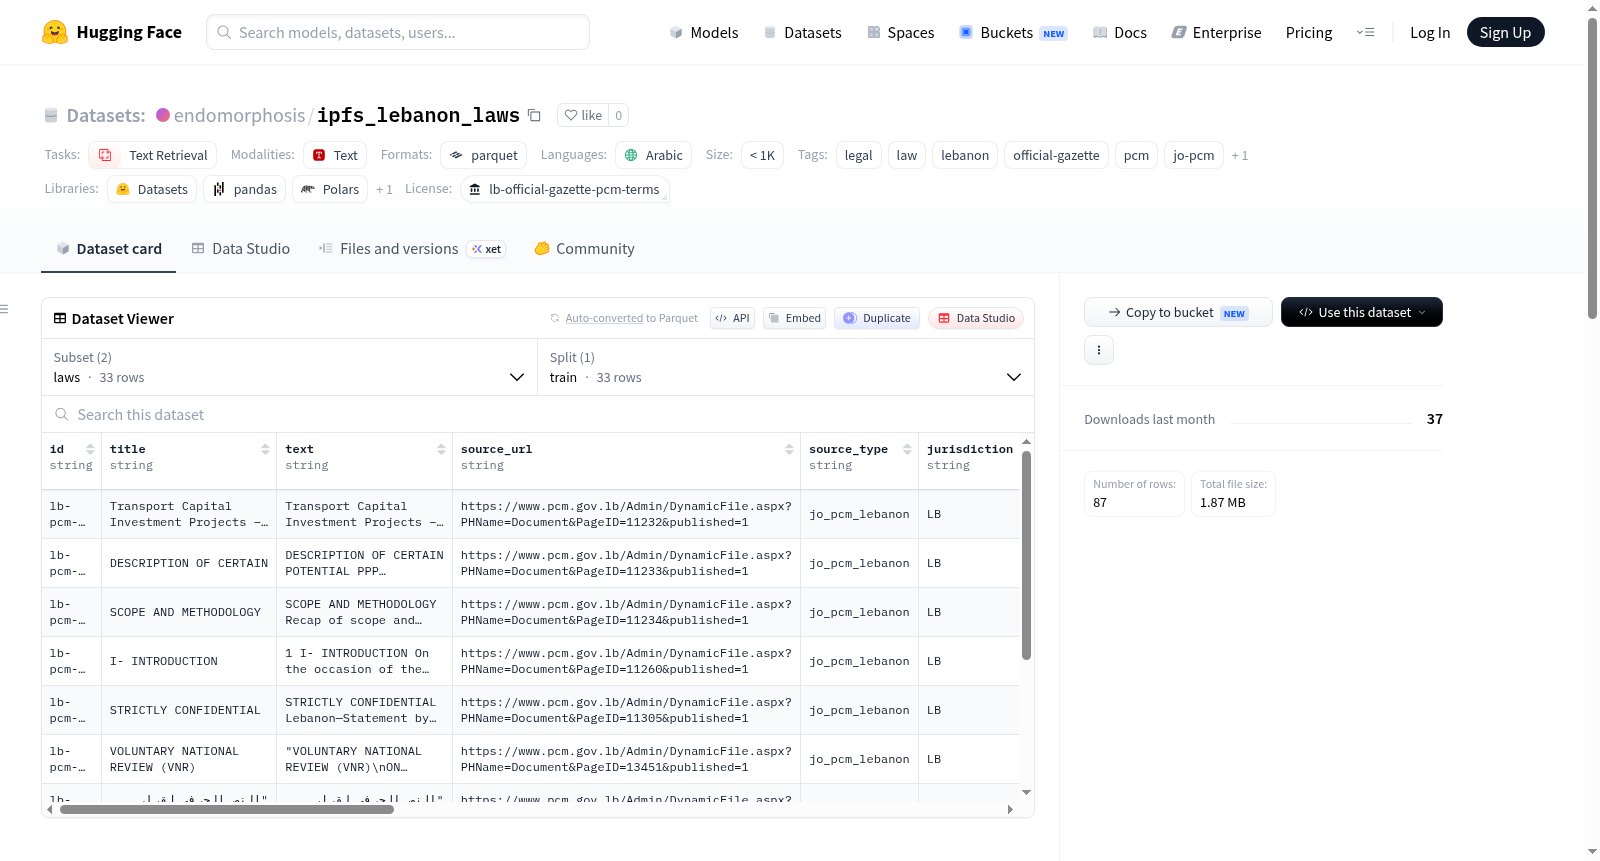This screenshot has height=861, width=1600.
Task: Click the table vertical scrollbar
Action: click(x=1026, y=555)
